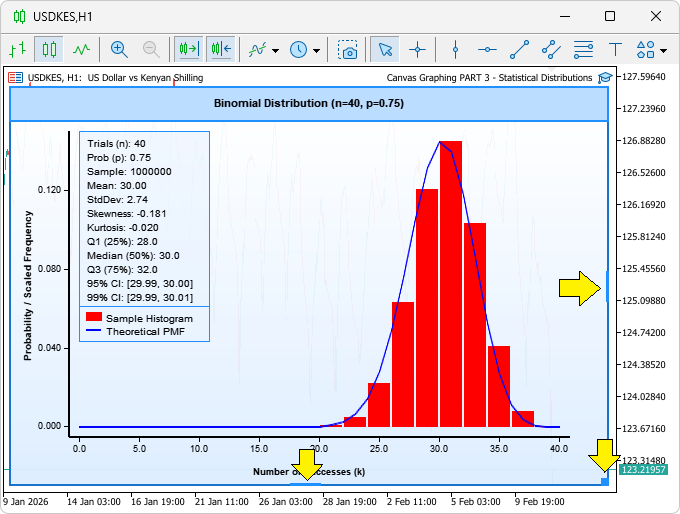Switch to line chart mode

[81, 48]
